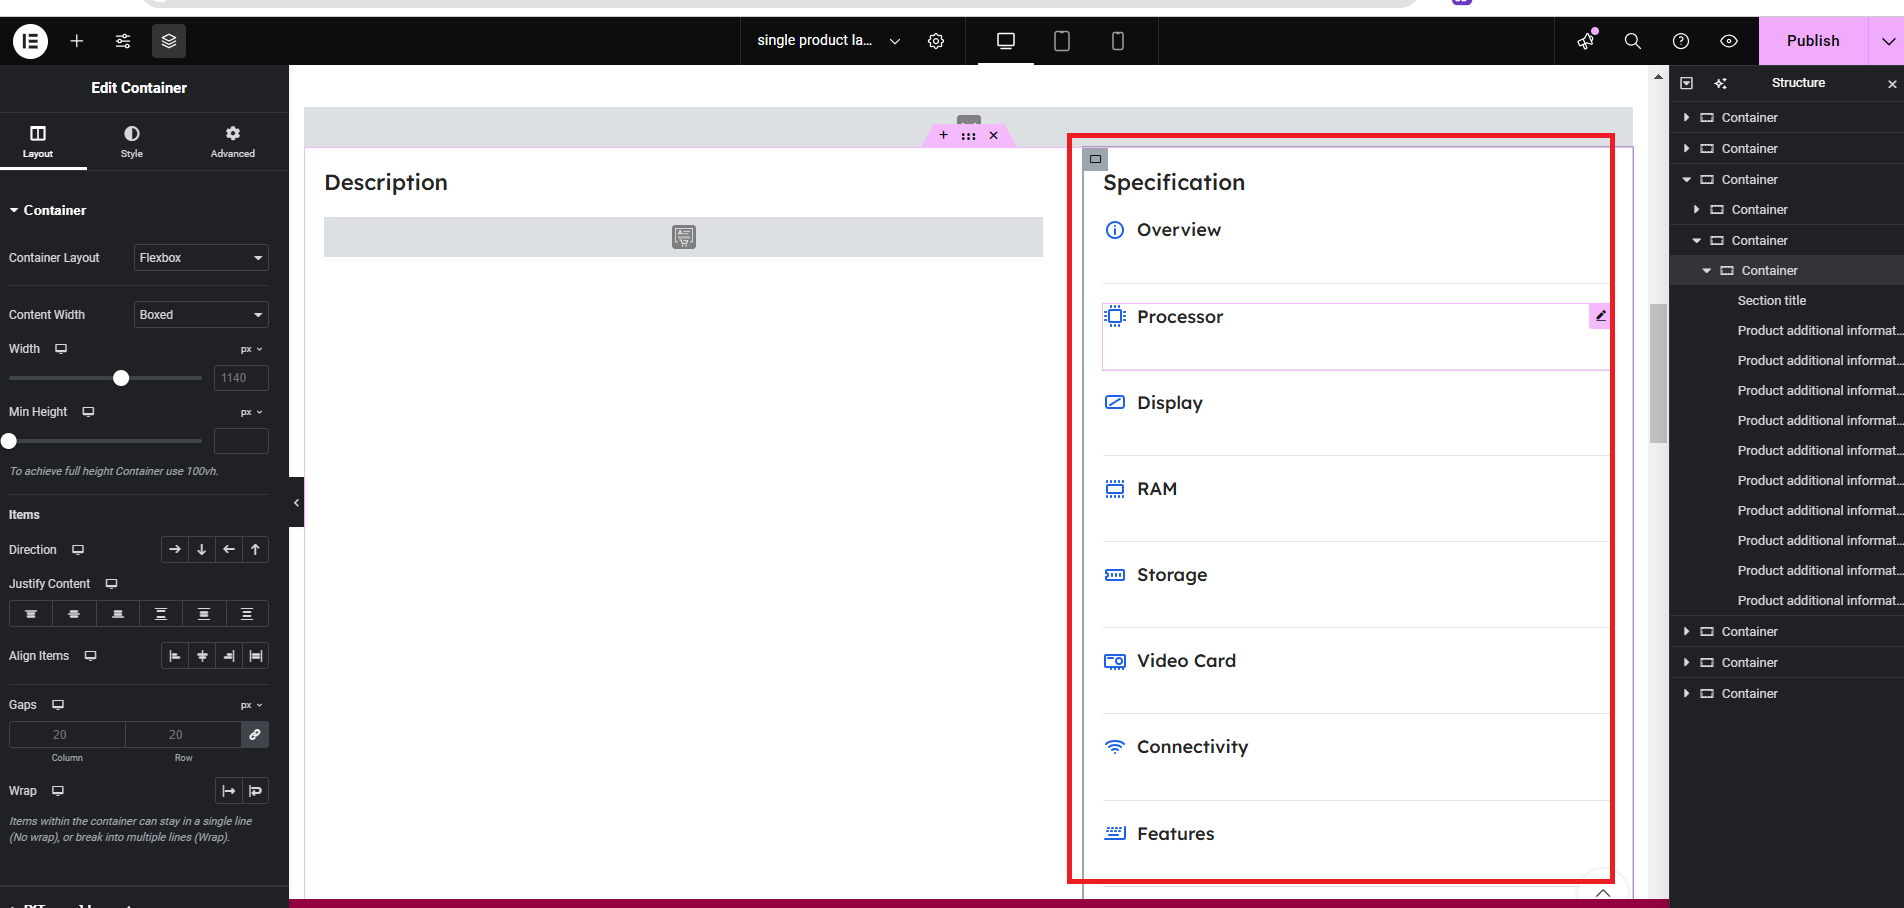Open the Container Layout Flexbox dropdown
The height and width of the screenshot is (908, 1904).
point(201,258)
